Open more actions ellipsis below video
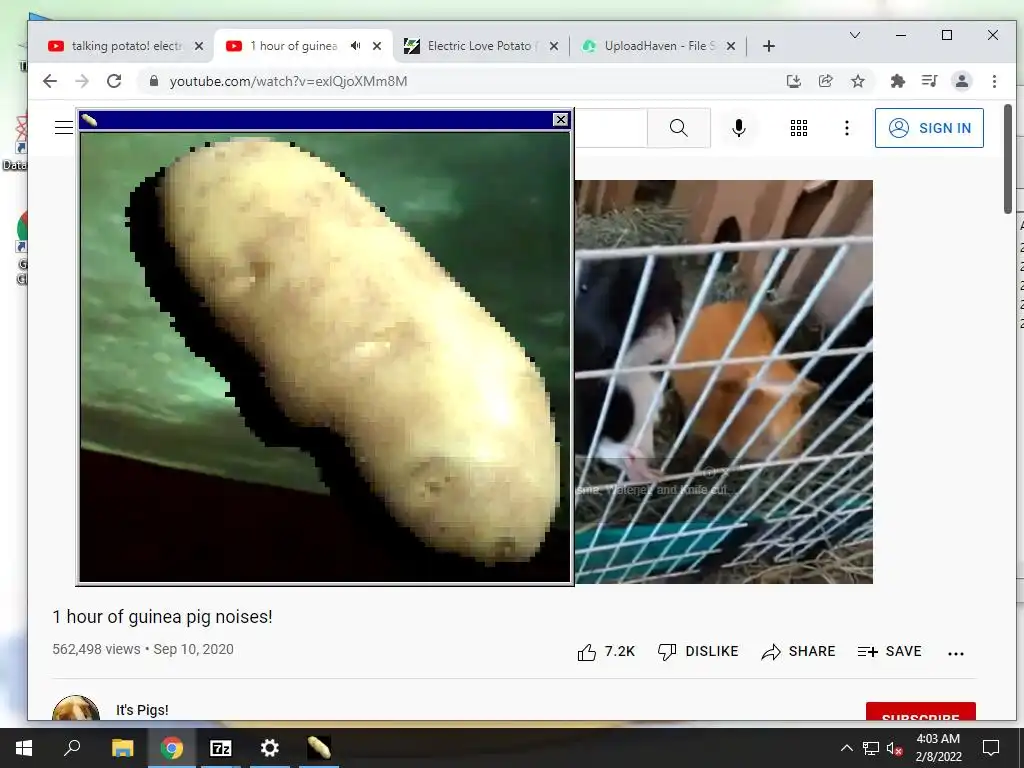The width and height of the screenshot is (1024, 768). pyautogui.click(x=955, y=653)
